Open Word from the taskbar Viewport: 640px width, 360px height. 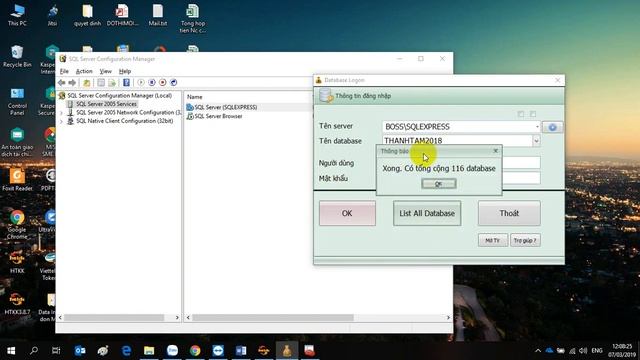point(241,351)
